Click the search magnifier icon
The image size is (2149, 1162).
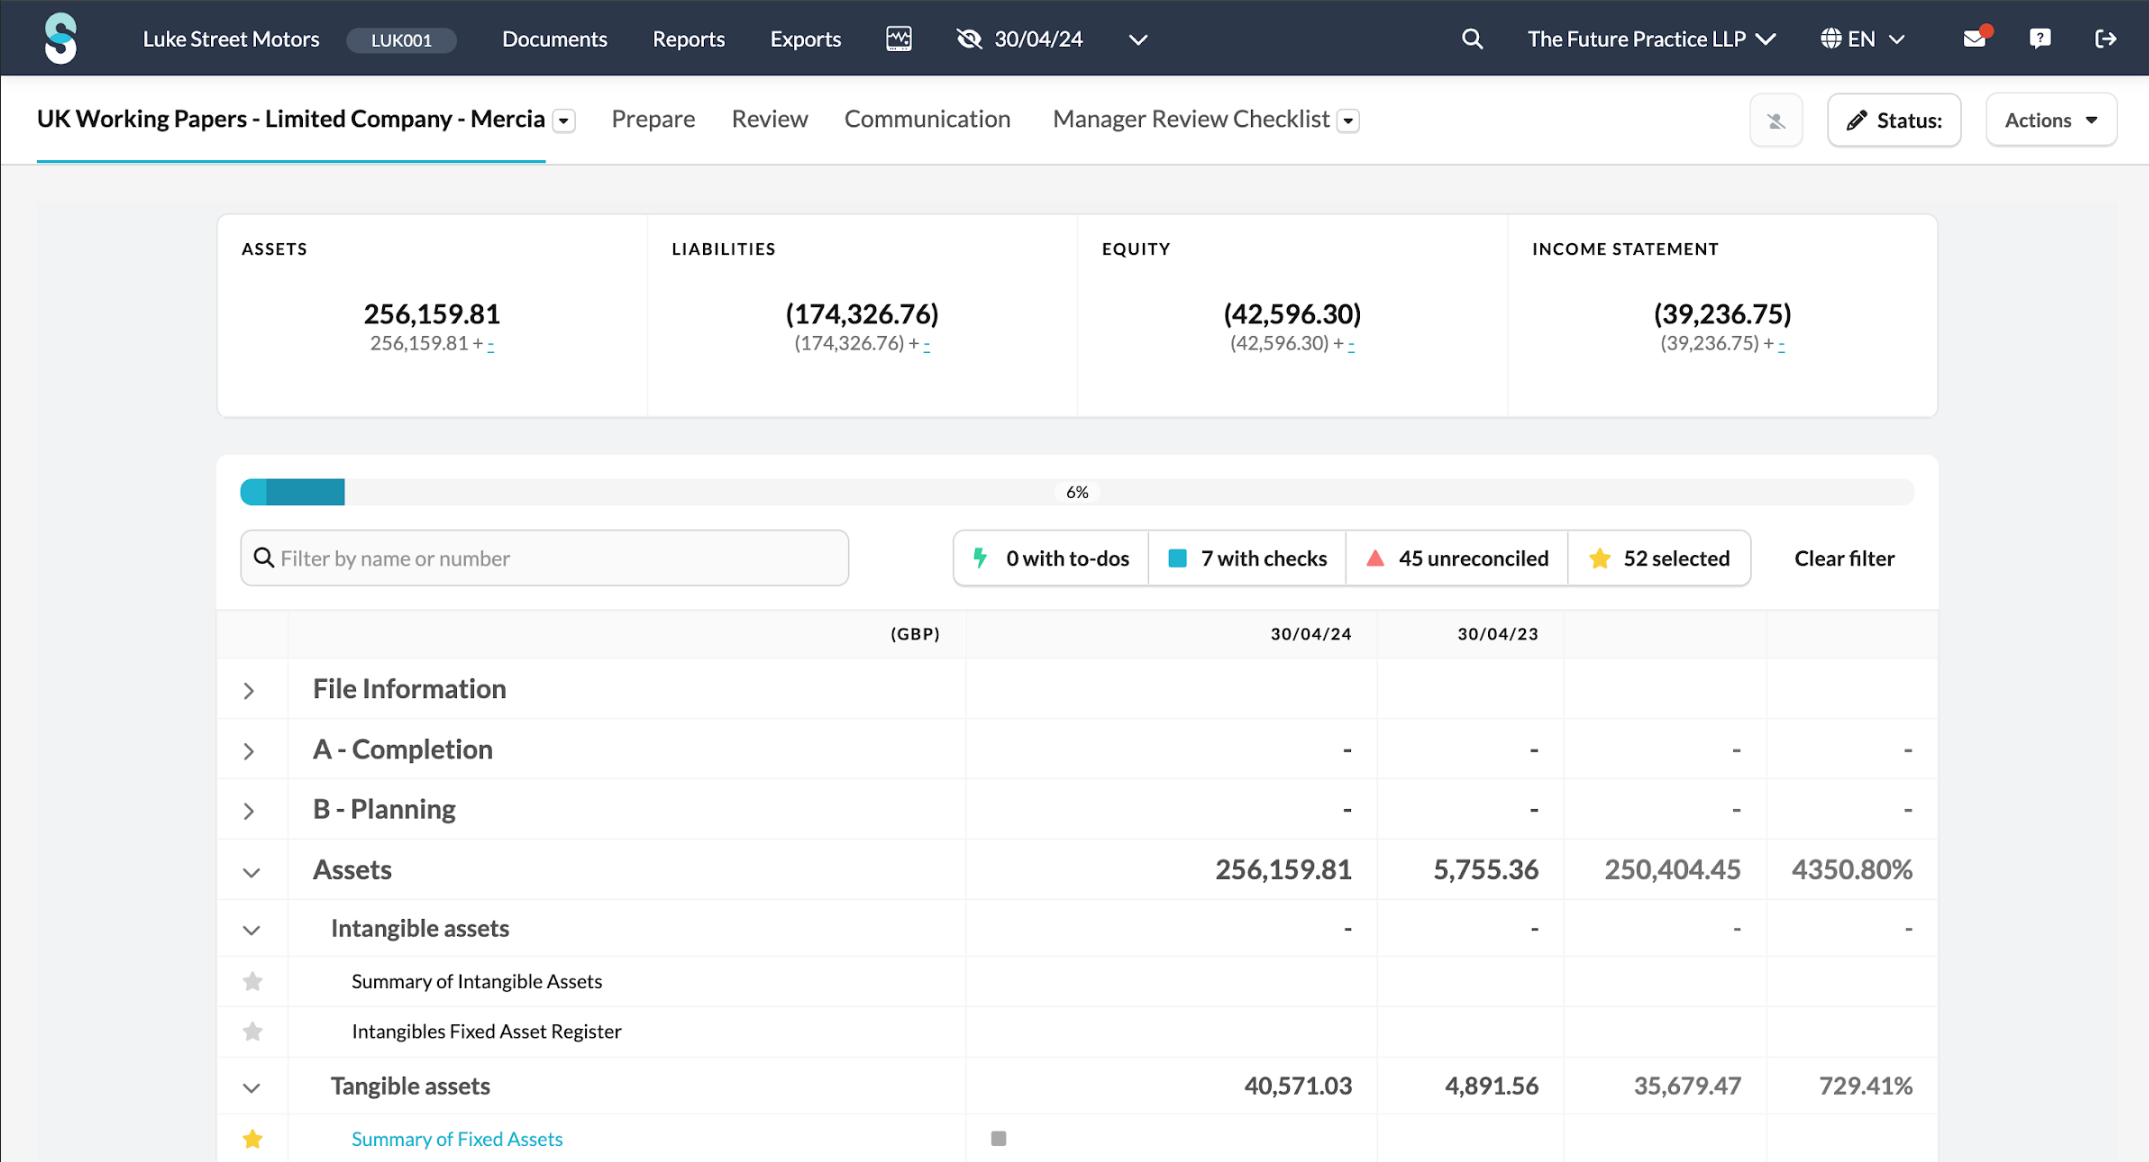tap(1471, 39)
